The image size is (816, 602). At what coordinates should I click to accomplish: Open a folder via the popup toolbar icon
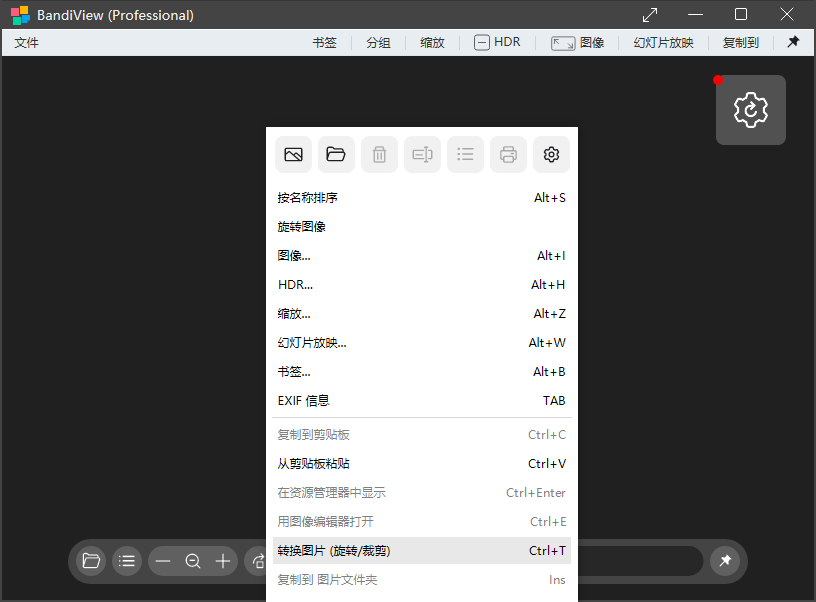point(336,154)
